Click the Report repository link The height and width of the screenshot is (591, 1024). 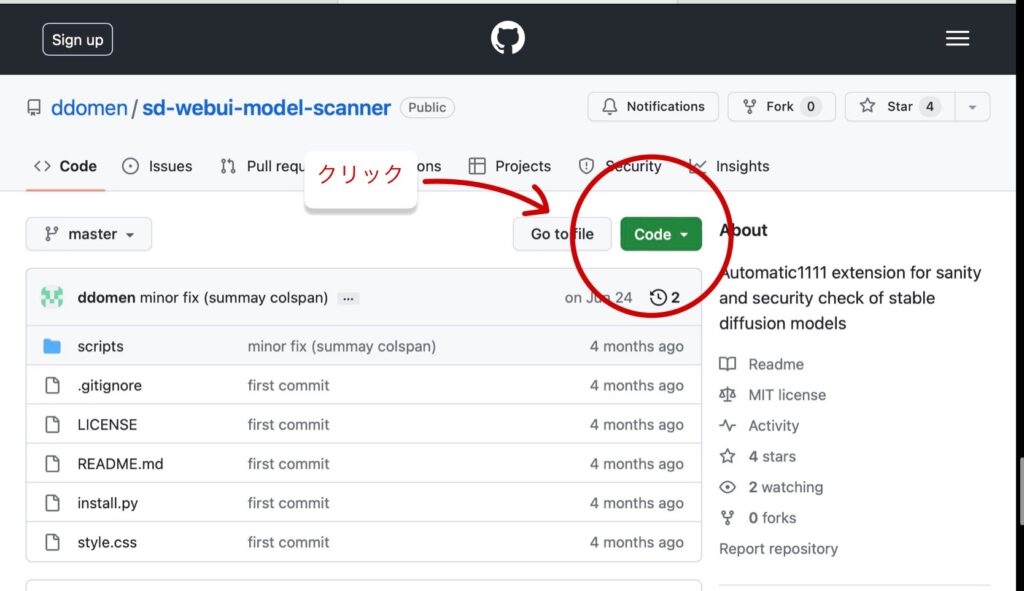tap(778, 549)
